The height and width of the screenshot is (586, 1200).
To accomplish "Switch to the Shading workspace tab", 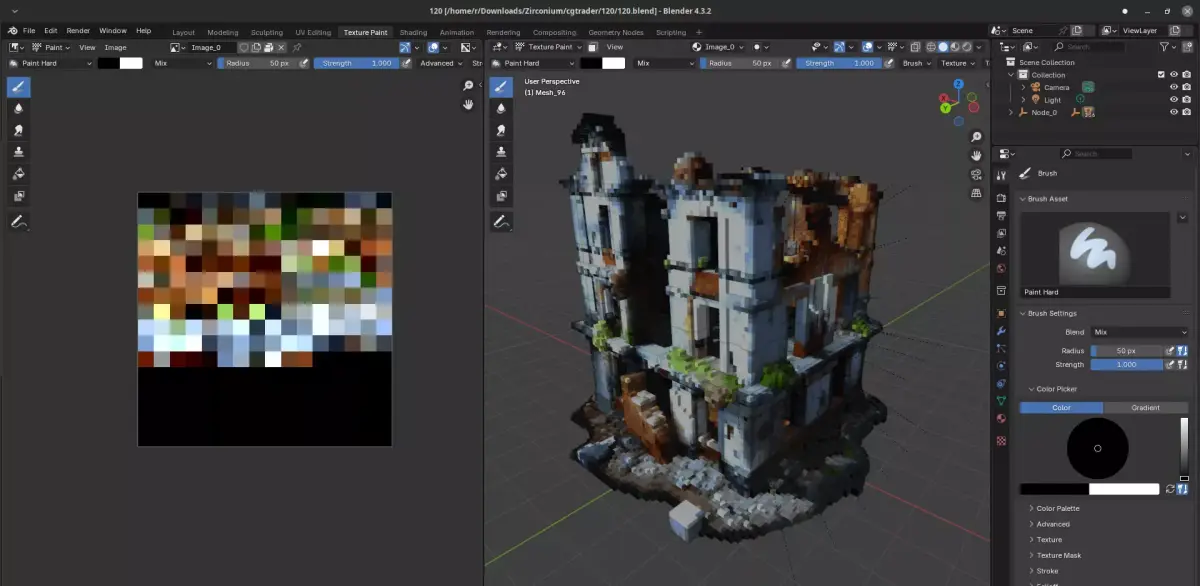I will click(x=413, y=32).
